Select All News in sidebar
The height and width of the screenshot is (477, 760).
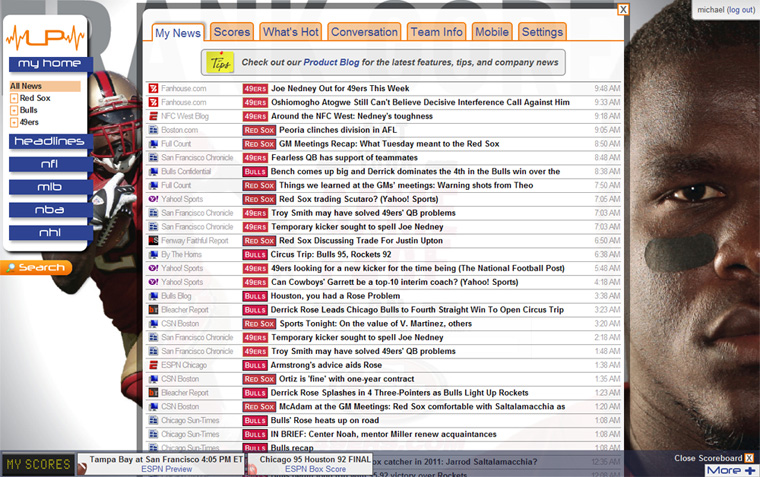[x=28, y=86]
